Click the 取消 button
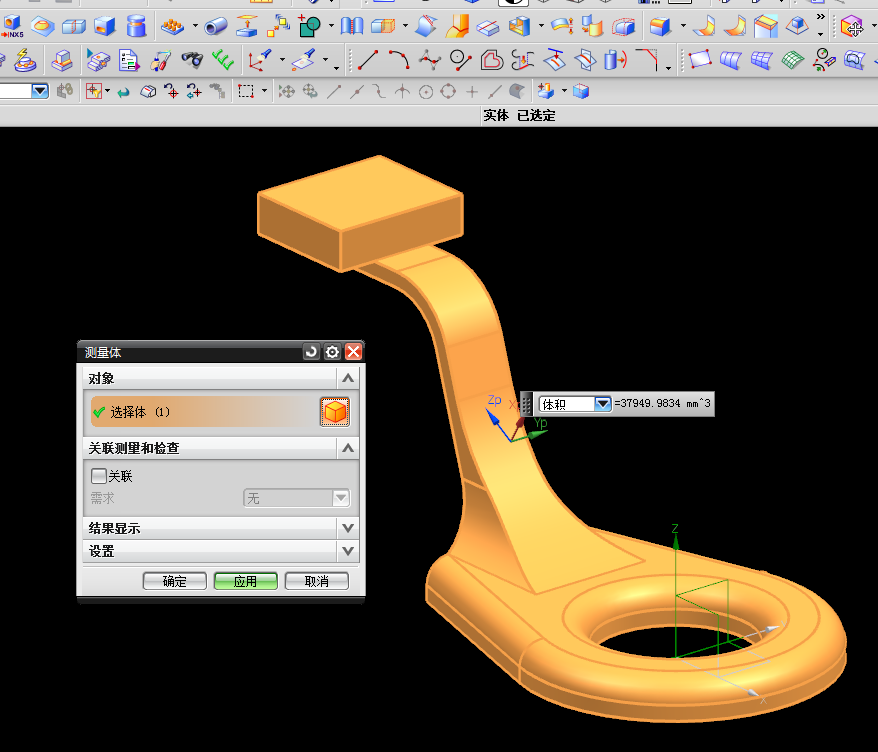The height and width of the screenshot is (752, 878). (317, 581)
